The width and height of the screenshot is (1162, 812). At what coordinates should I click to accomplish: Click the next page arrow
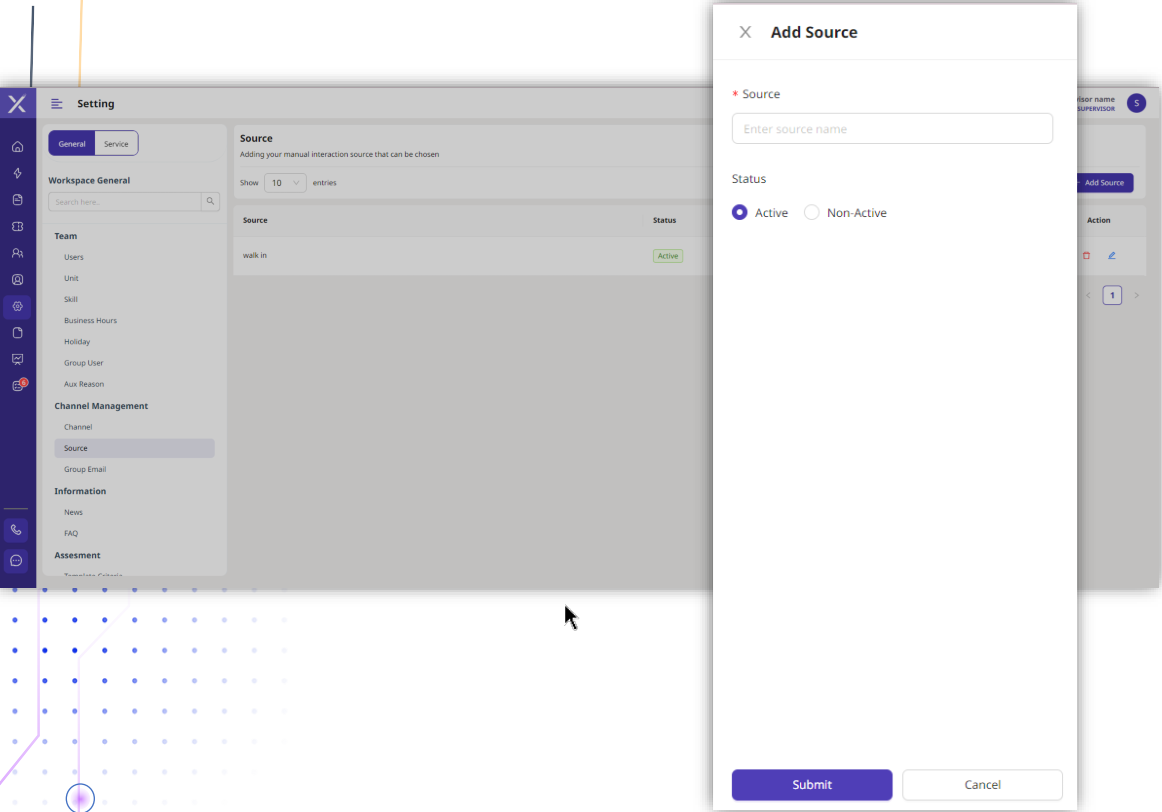pos(1136,296)
